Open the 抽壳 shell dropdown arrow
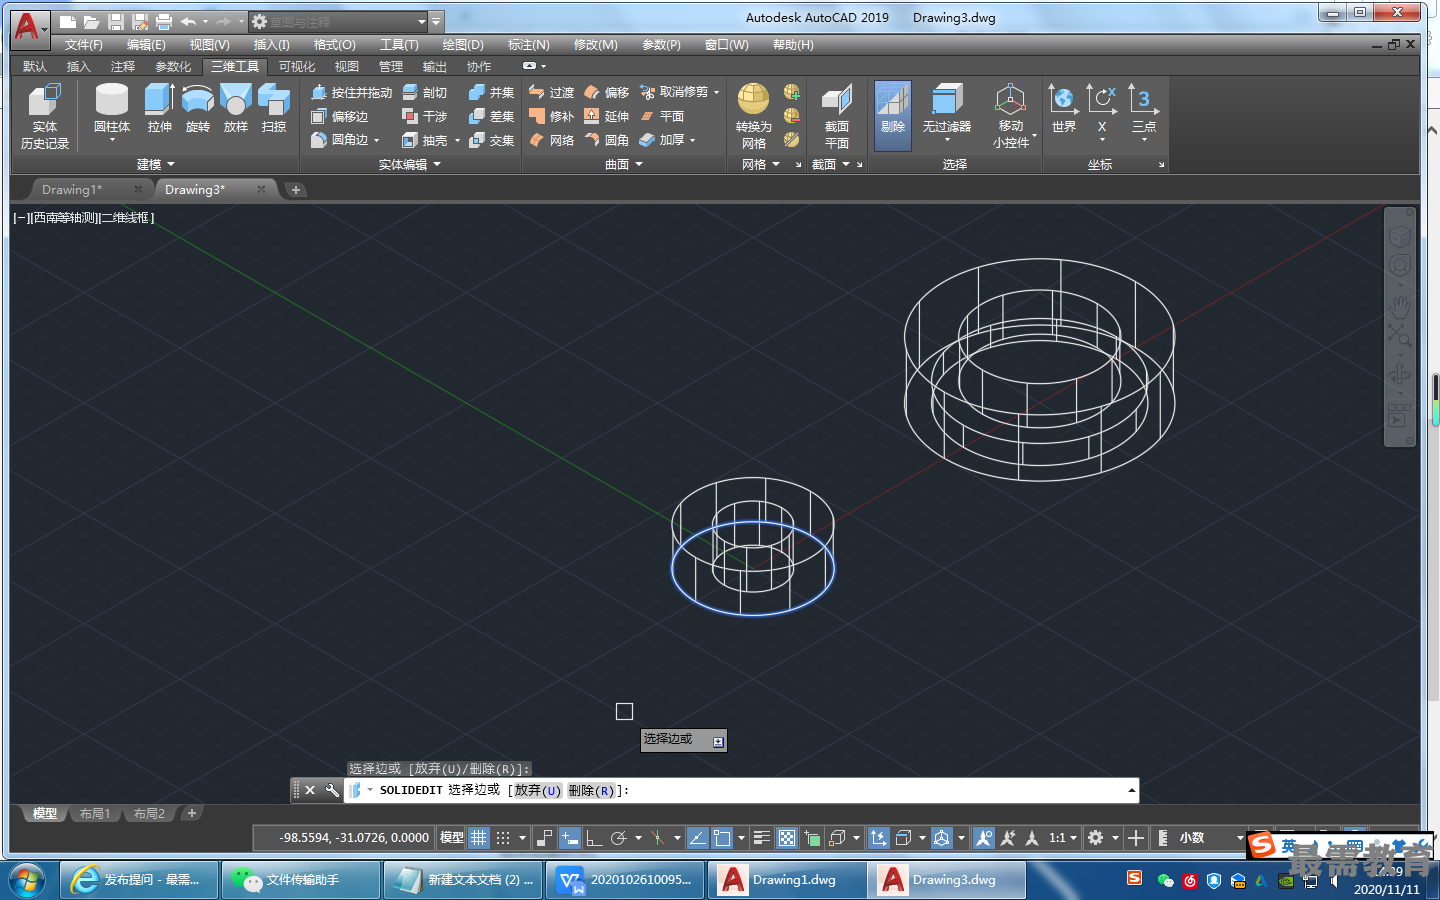The height and width of the screenshot is (900, 1440). (x=458, y=141)
